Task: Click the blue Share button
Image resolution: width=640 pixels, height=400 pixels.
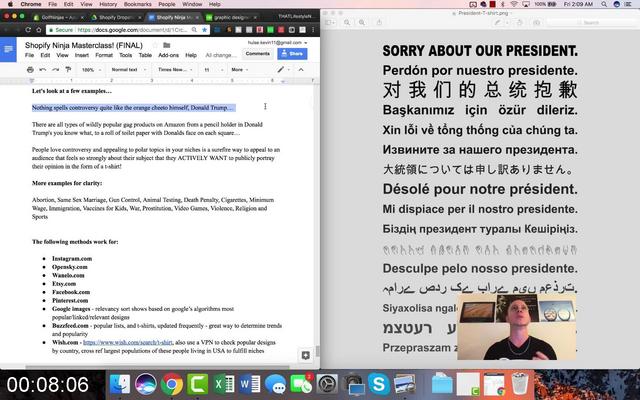Action: coord(292,54)
